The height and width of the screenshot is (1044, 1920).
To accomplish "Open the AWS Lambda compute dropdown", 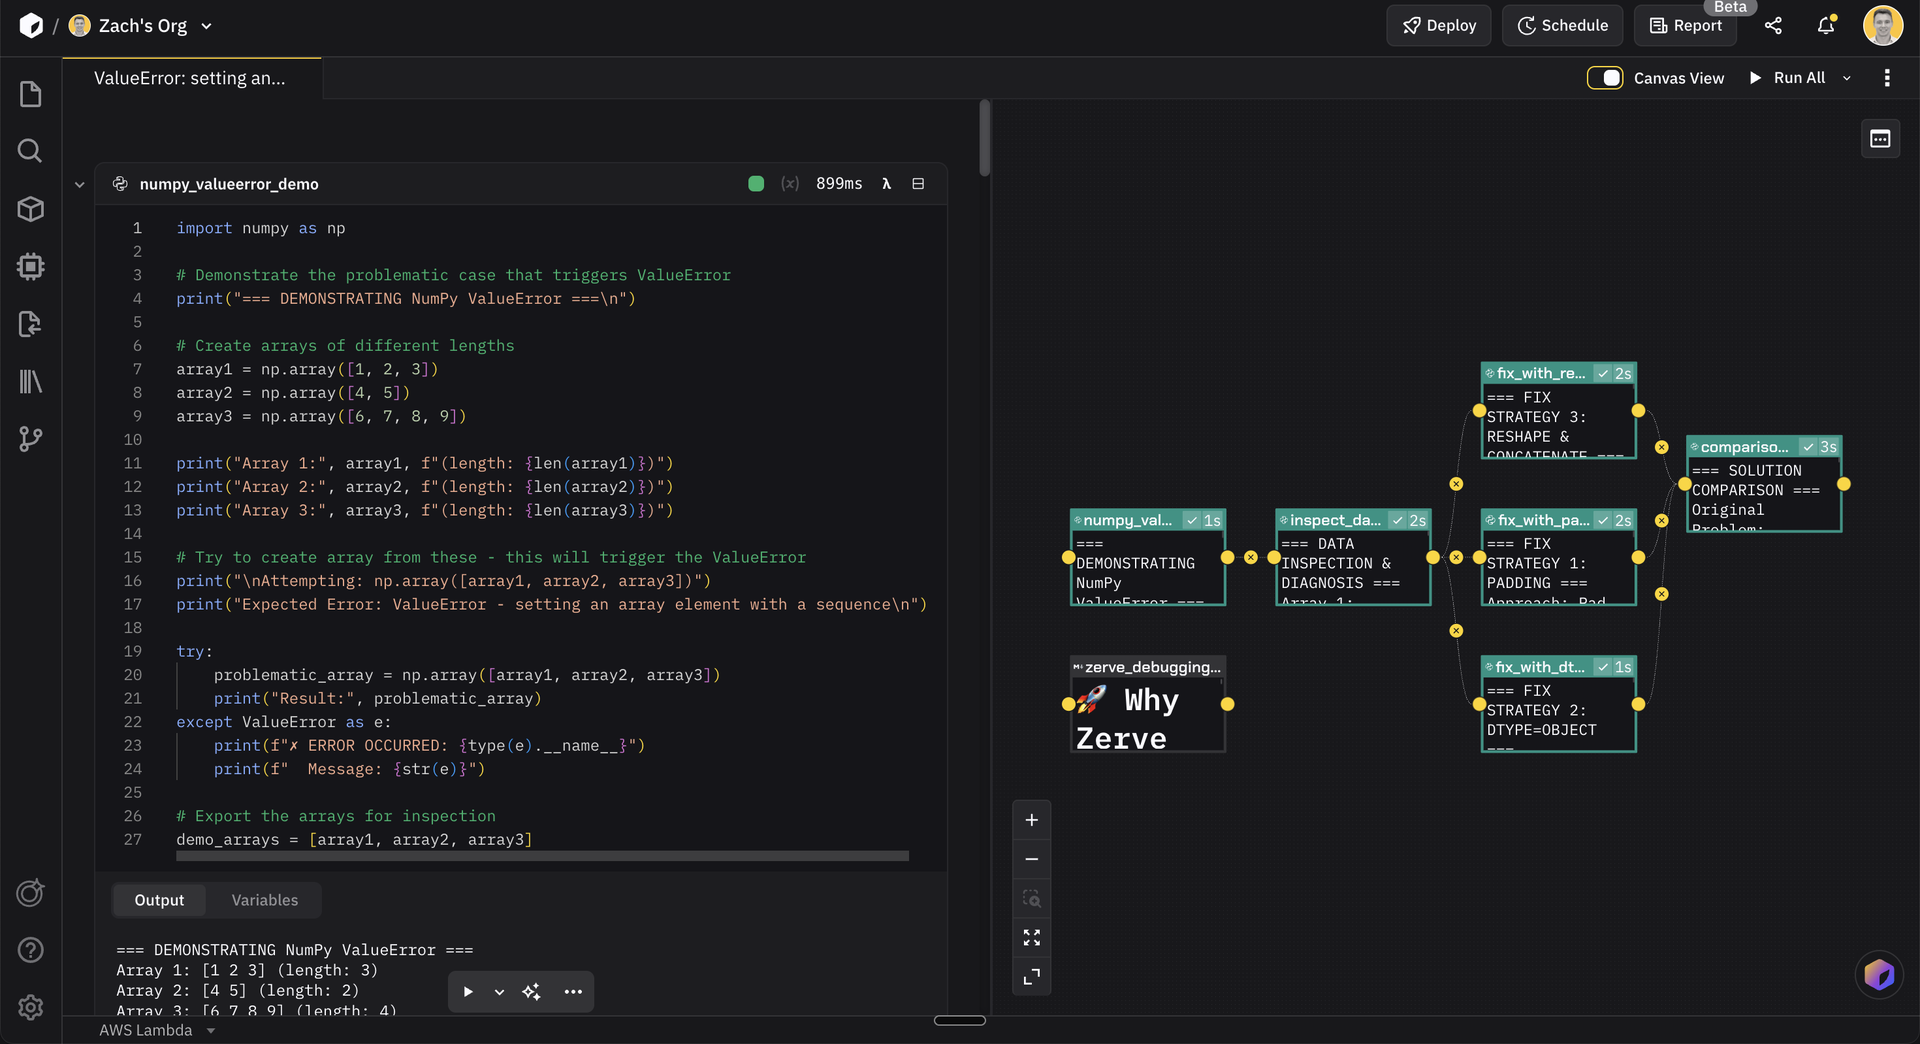I will pos(157,1030).
